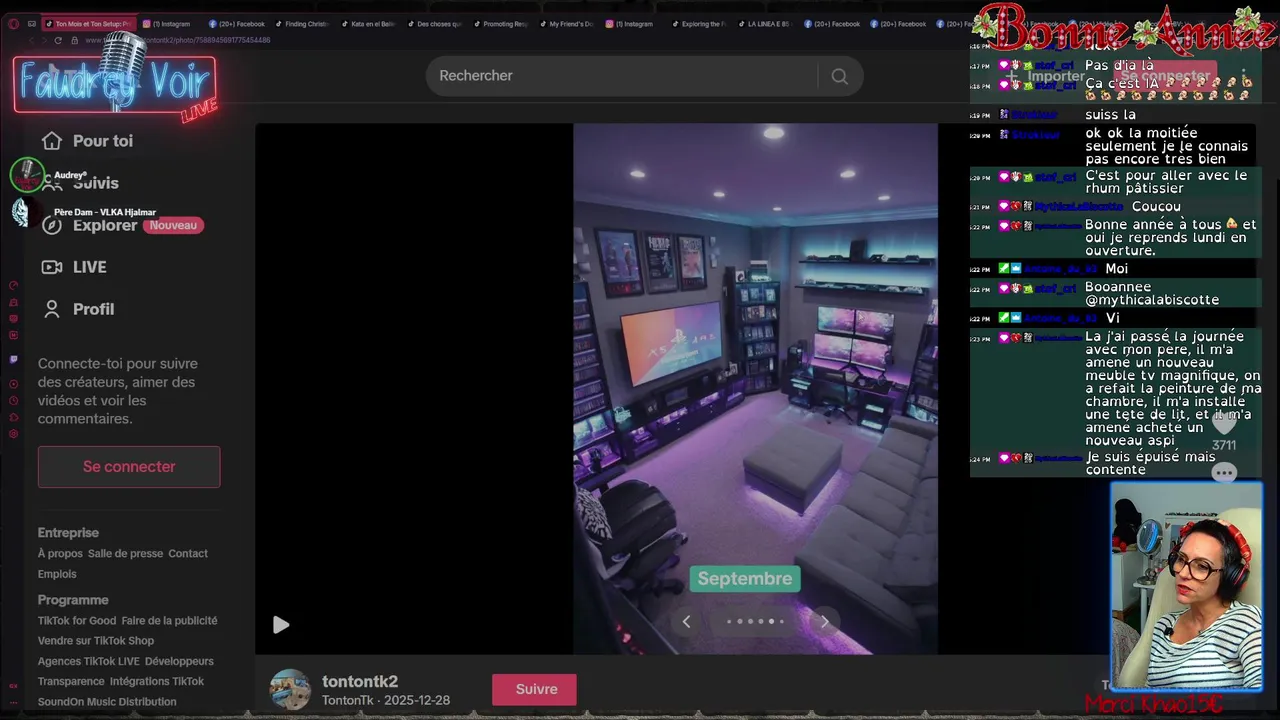1280x720 pixels.
Task: Open Opera sidebar settings gear
Action: click(x=13, y=434)
